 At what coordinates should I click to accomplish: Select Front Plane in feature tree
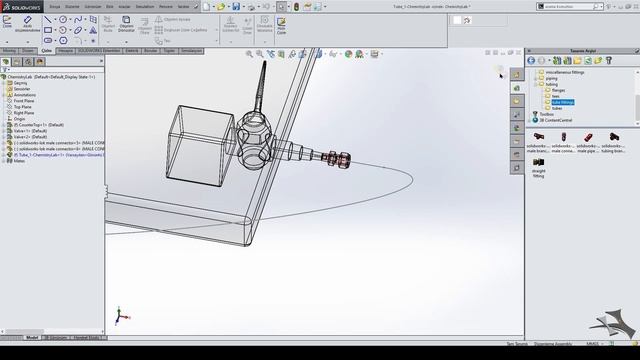24,101
